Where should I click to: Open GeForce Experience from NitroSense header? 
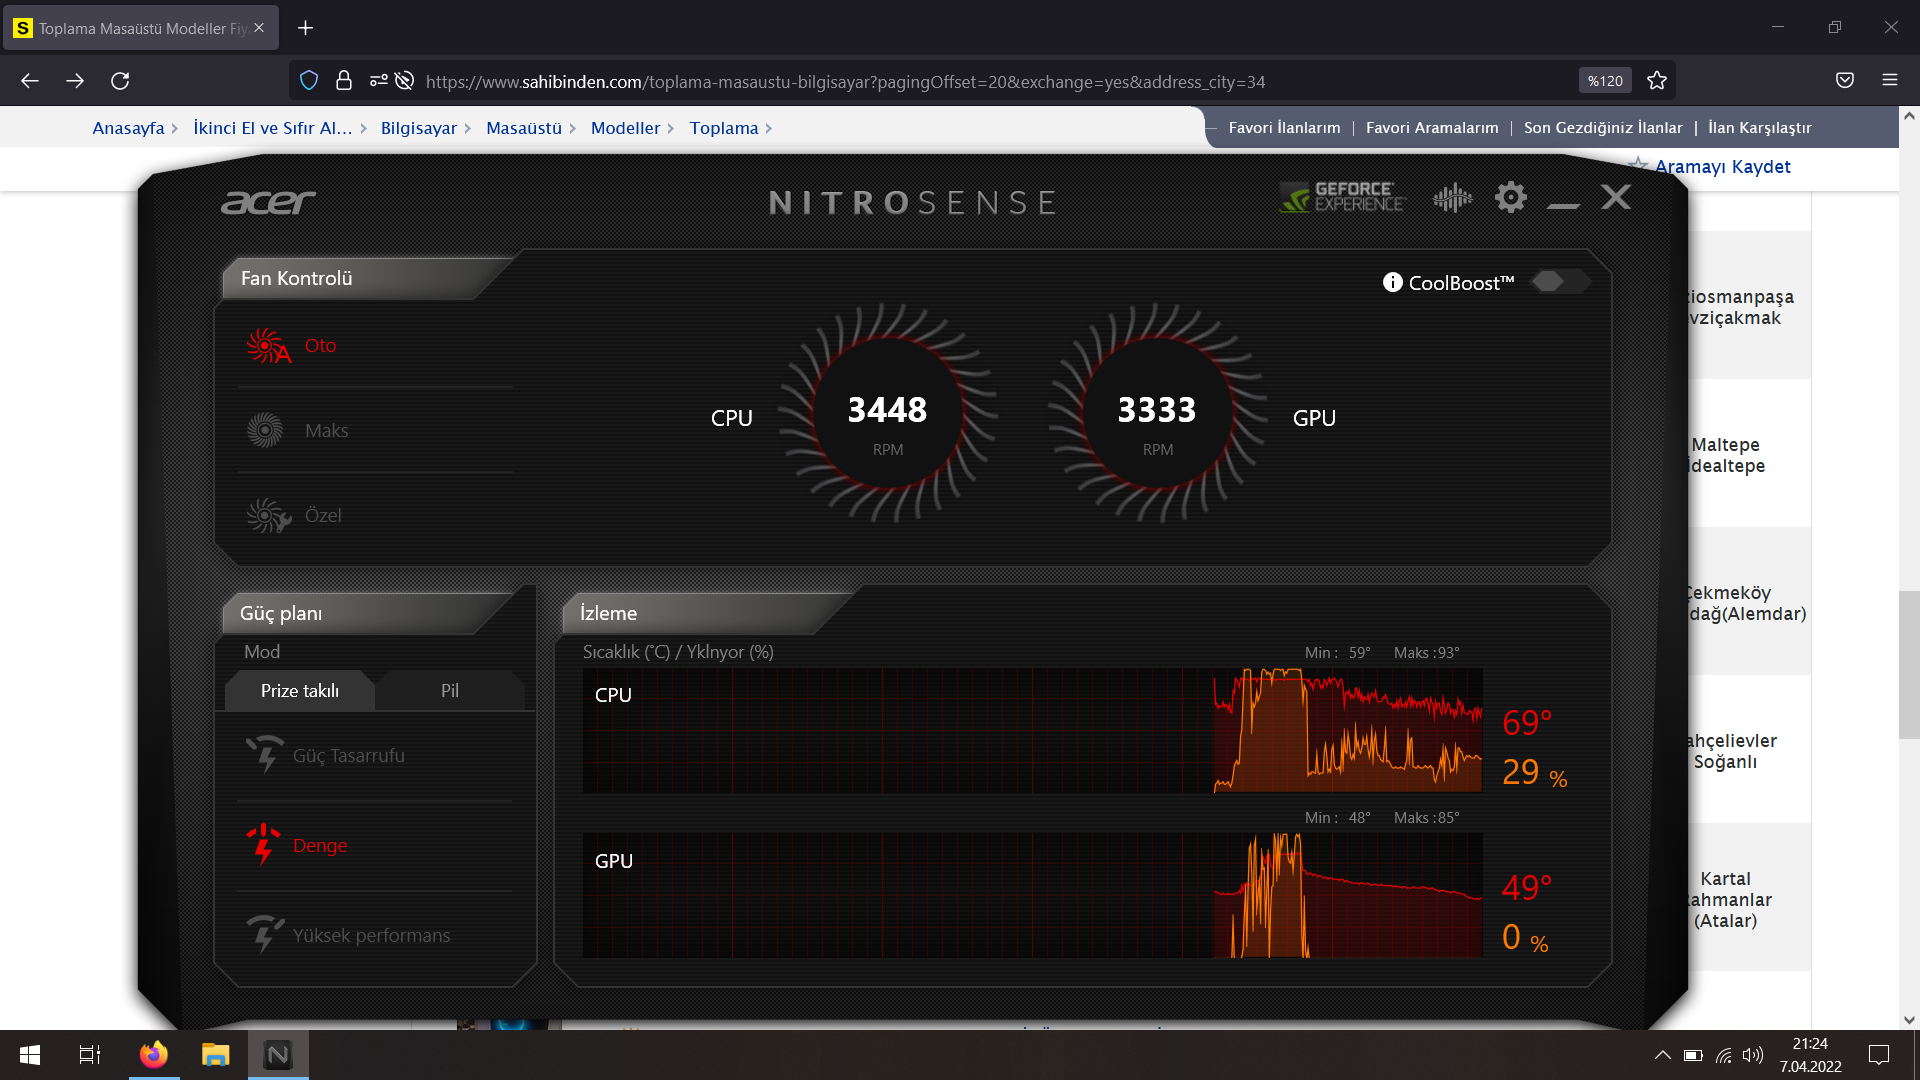click(1342, 197)
